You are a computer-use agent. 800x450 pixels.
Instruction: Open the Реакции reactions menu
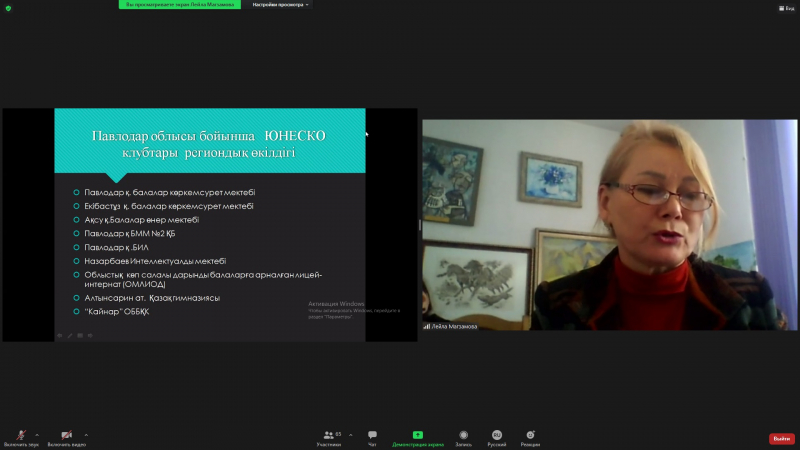click(x=530, y=435)
